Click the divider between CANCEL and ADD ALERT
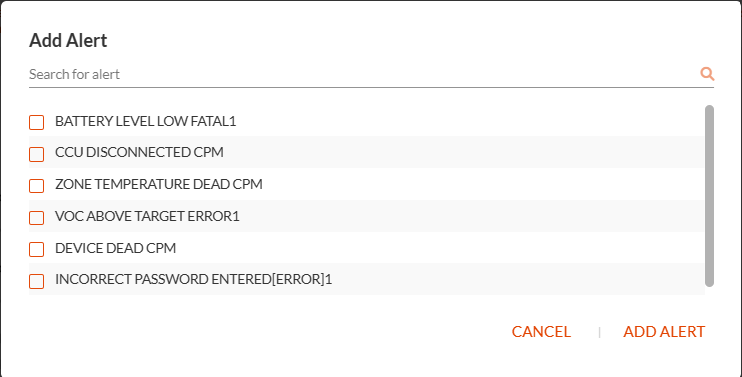Image resolution: width=742 pixels, height=377 pixels. (600, 332)
